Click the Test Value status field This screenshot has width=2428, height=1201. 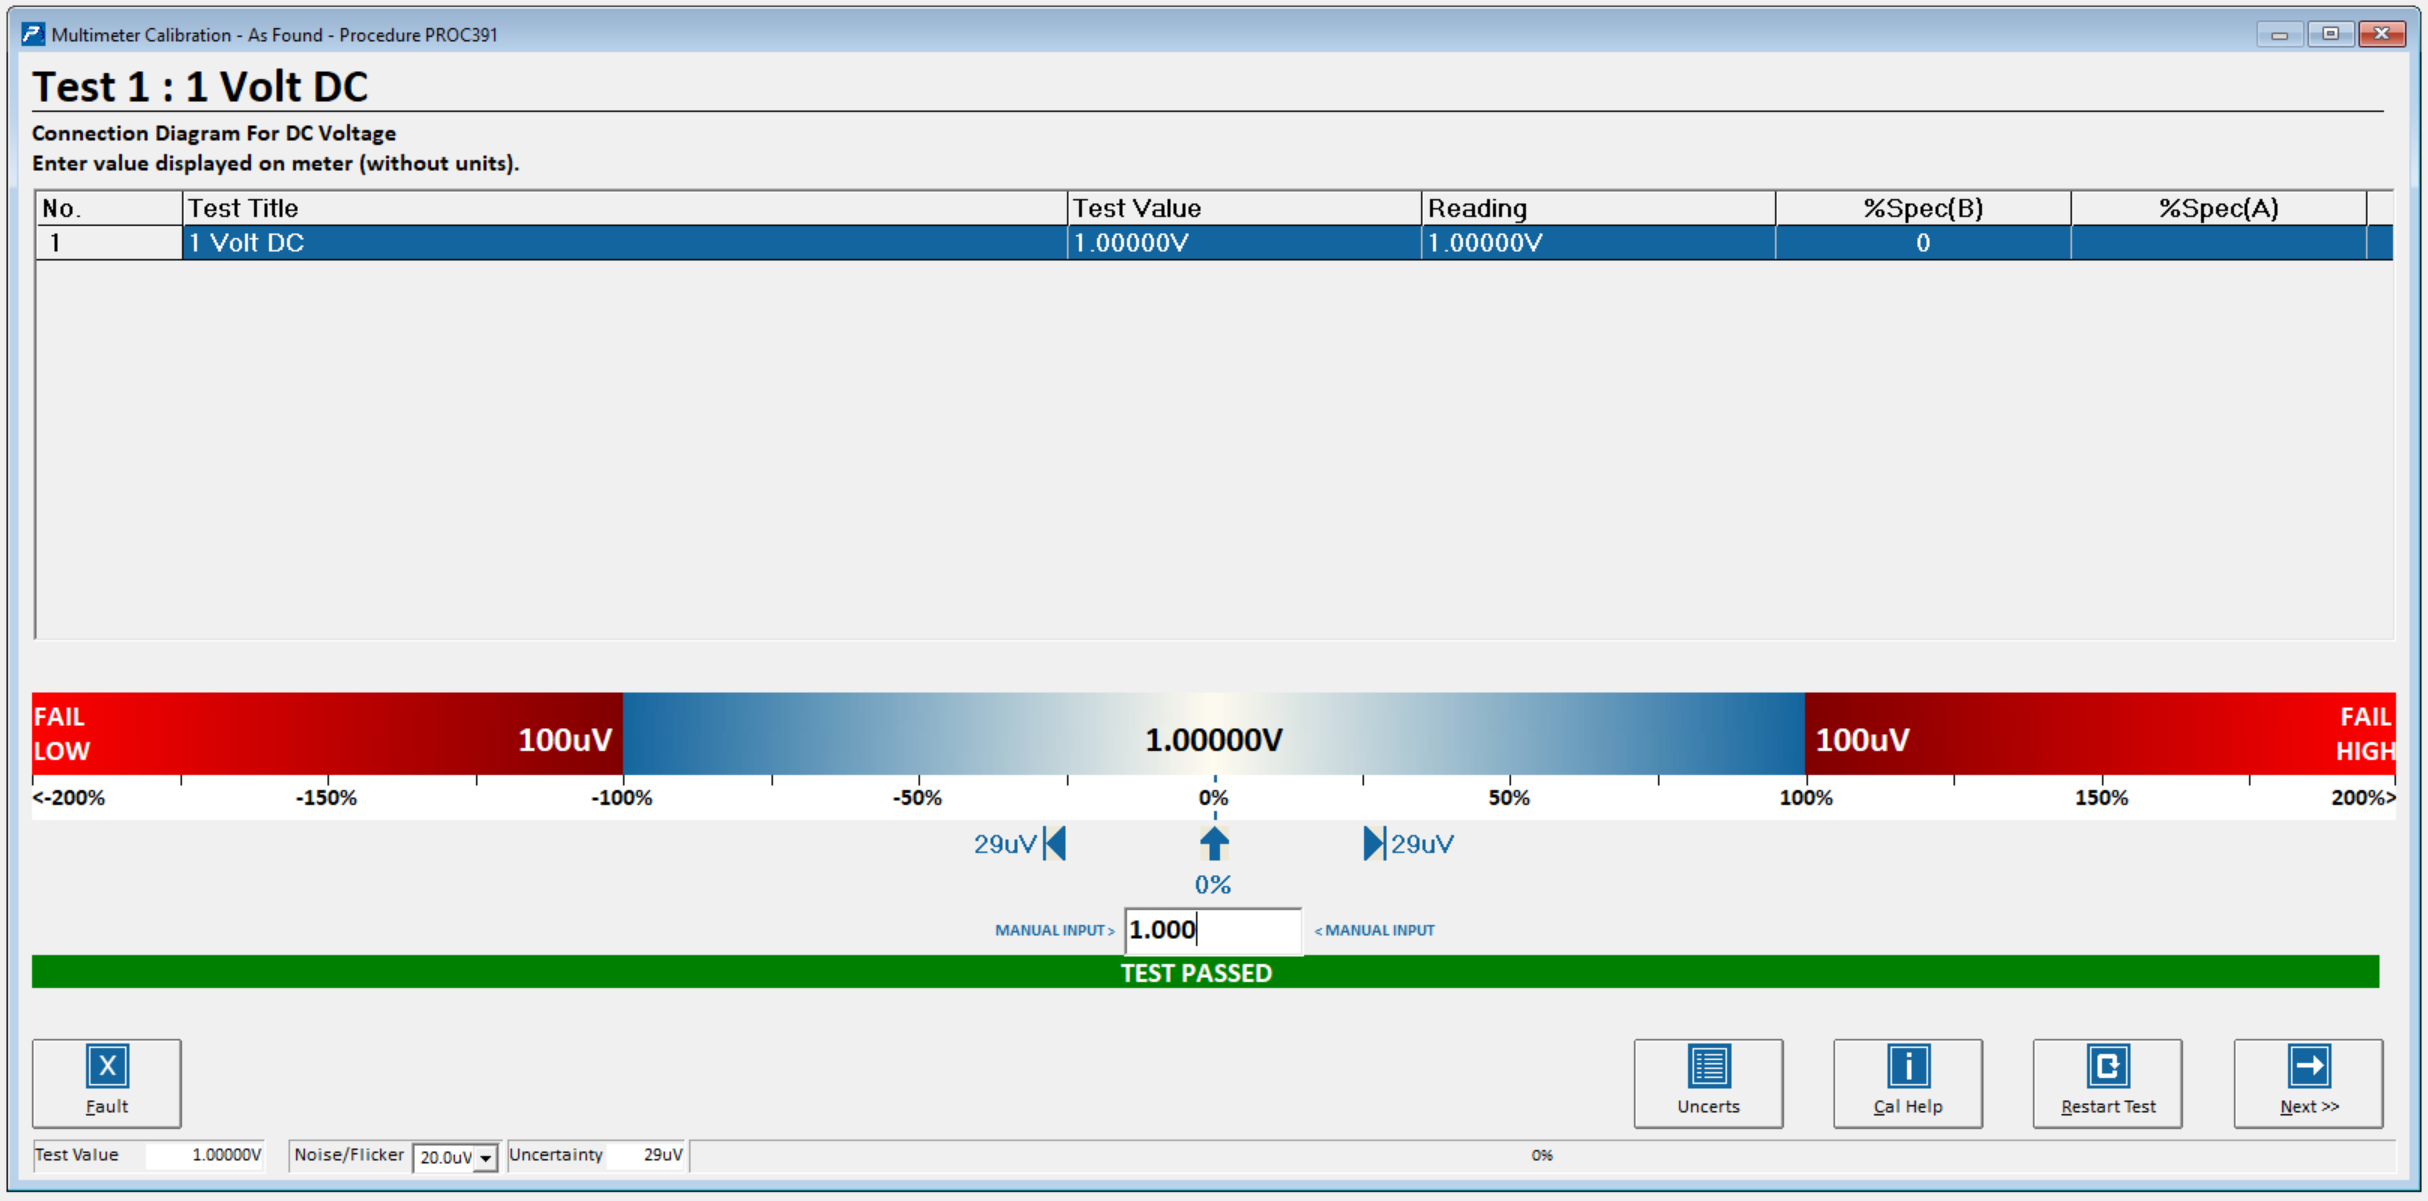click(x=204, y=1156)
